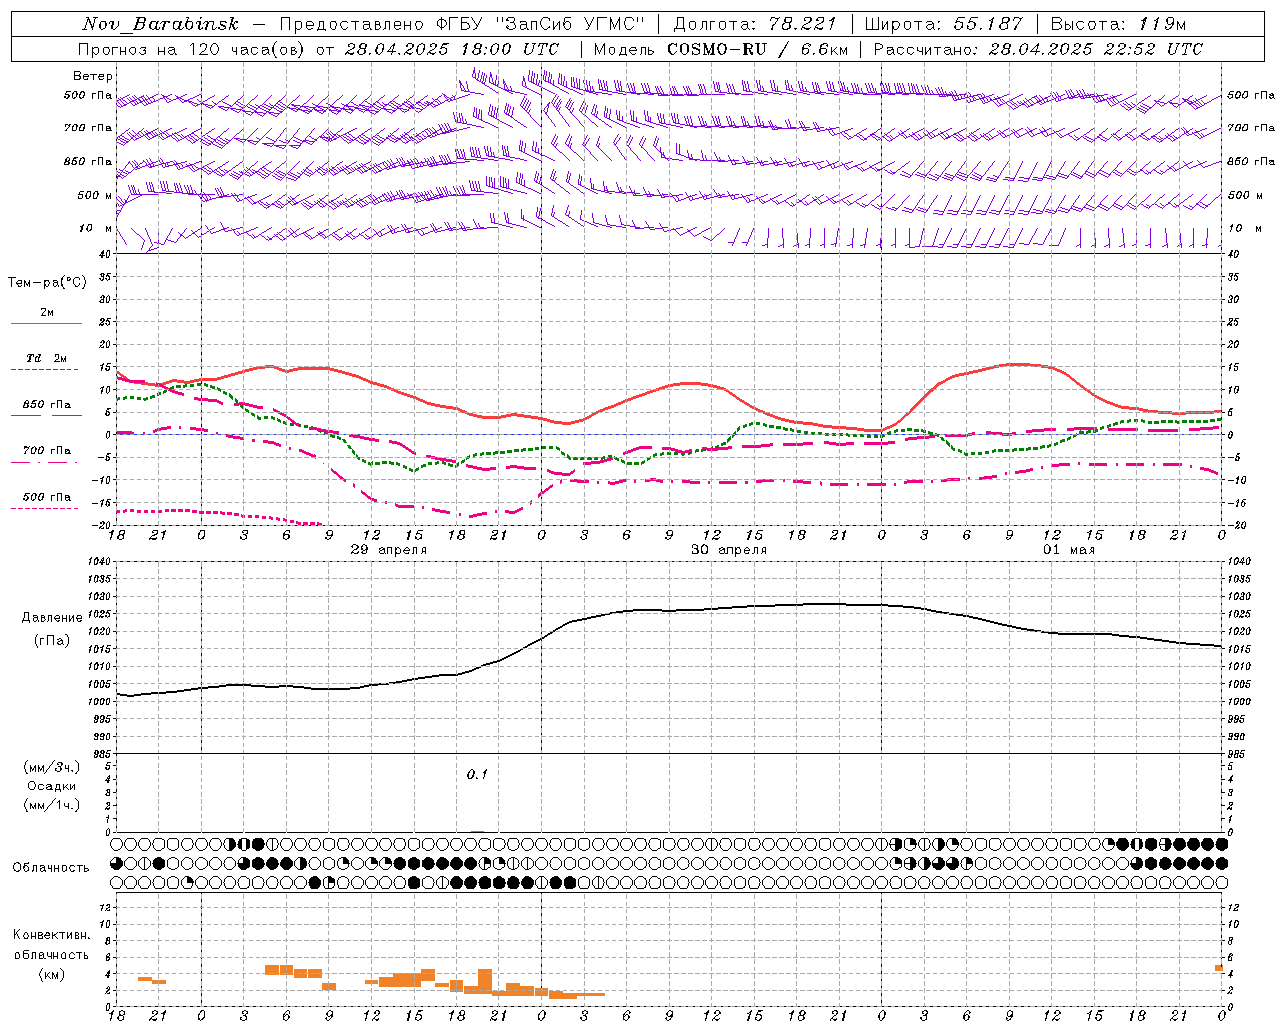Click the Осадки panel label
The width and height of the screenshot is (1280, 1024).
(x=52, y=786)
